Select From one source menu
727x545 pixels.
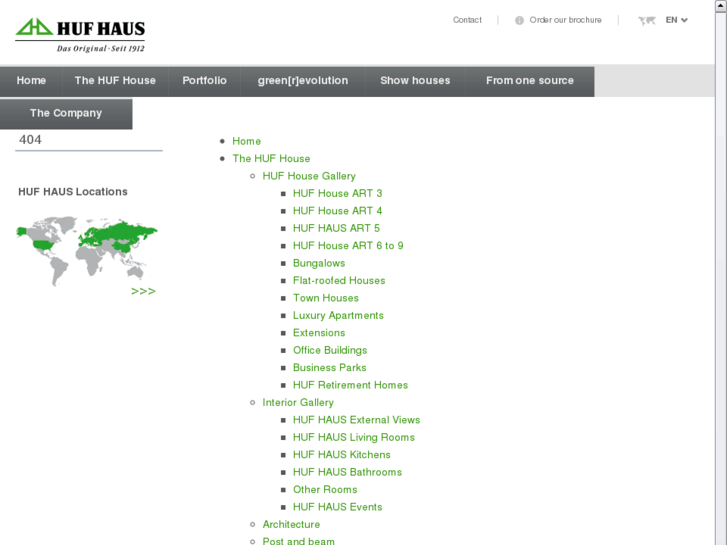529,81
